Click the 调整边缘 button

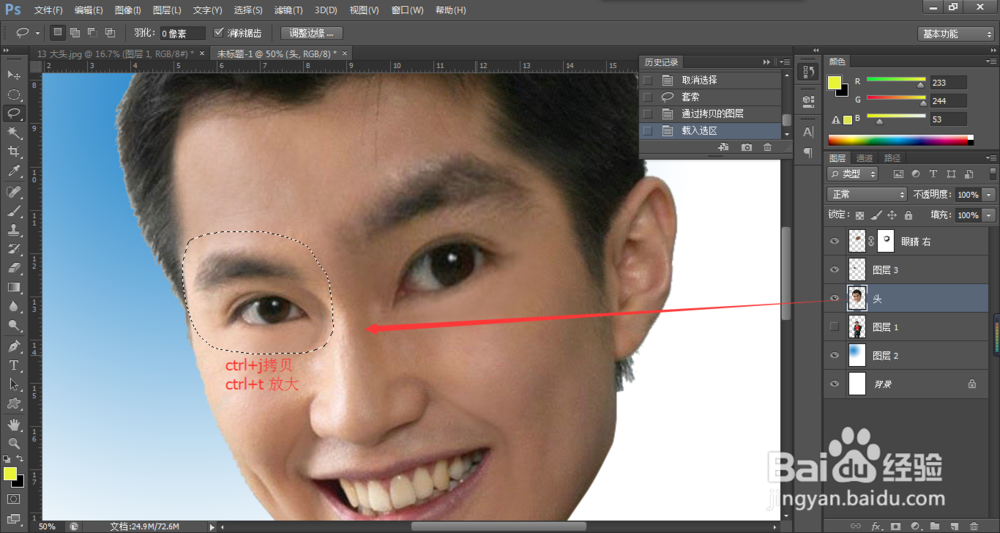point(311,33)
